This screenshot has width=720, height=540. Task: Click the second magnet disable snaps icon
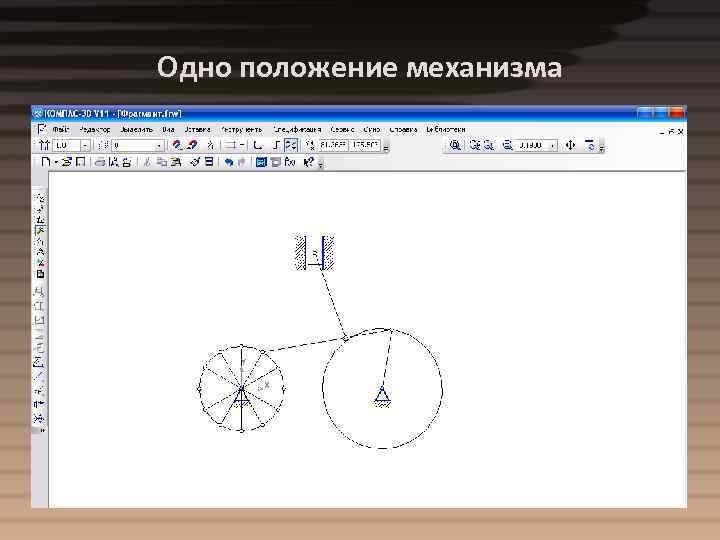[191, 146]
